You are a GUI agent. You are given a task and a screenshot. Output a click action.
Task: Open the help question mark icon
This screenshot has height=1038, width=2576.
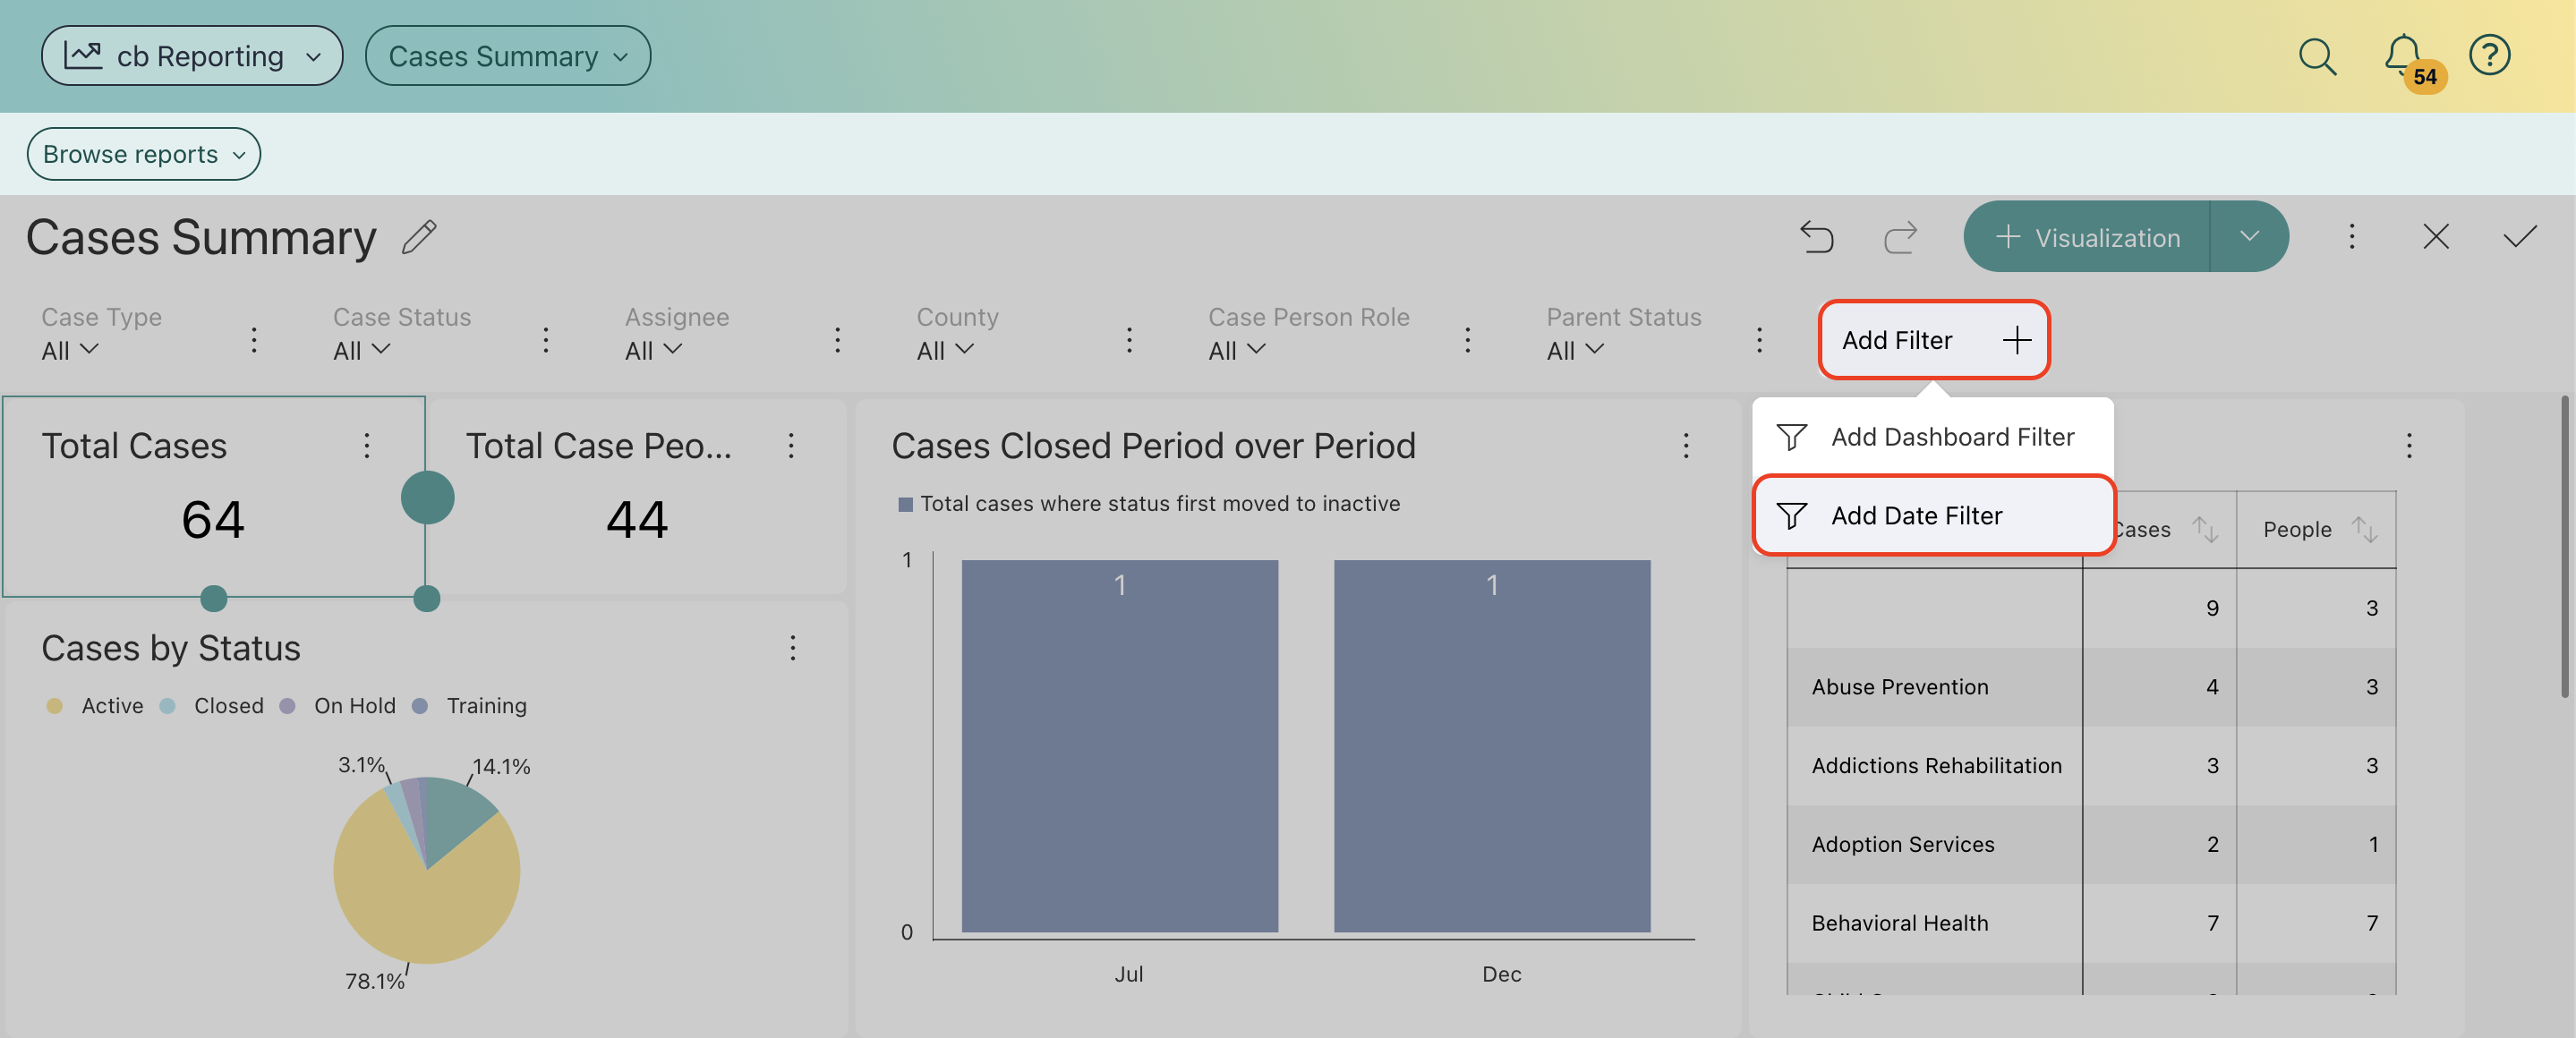(x=2488, y=55)
